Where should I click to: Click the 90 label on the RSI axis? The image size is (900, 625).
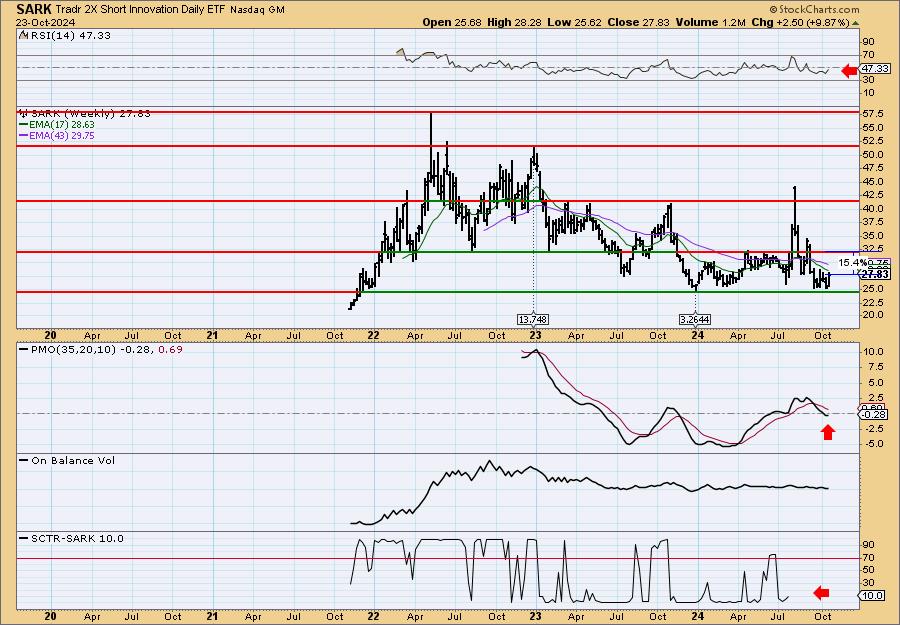pos(869,42)
